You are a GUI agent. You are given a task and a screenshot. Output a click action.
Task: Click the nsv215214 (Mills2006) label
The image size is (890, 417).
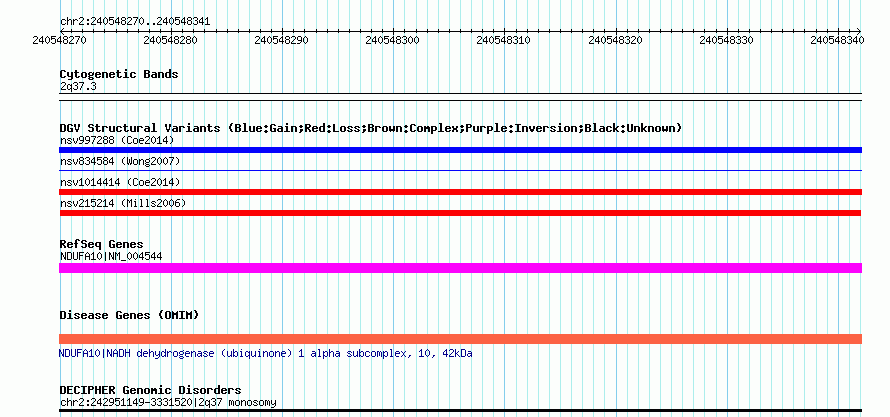coord(123,203)
